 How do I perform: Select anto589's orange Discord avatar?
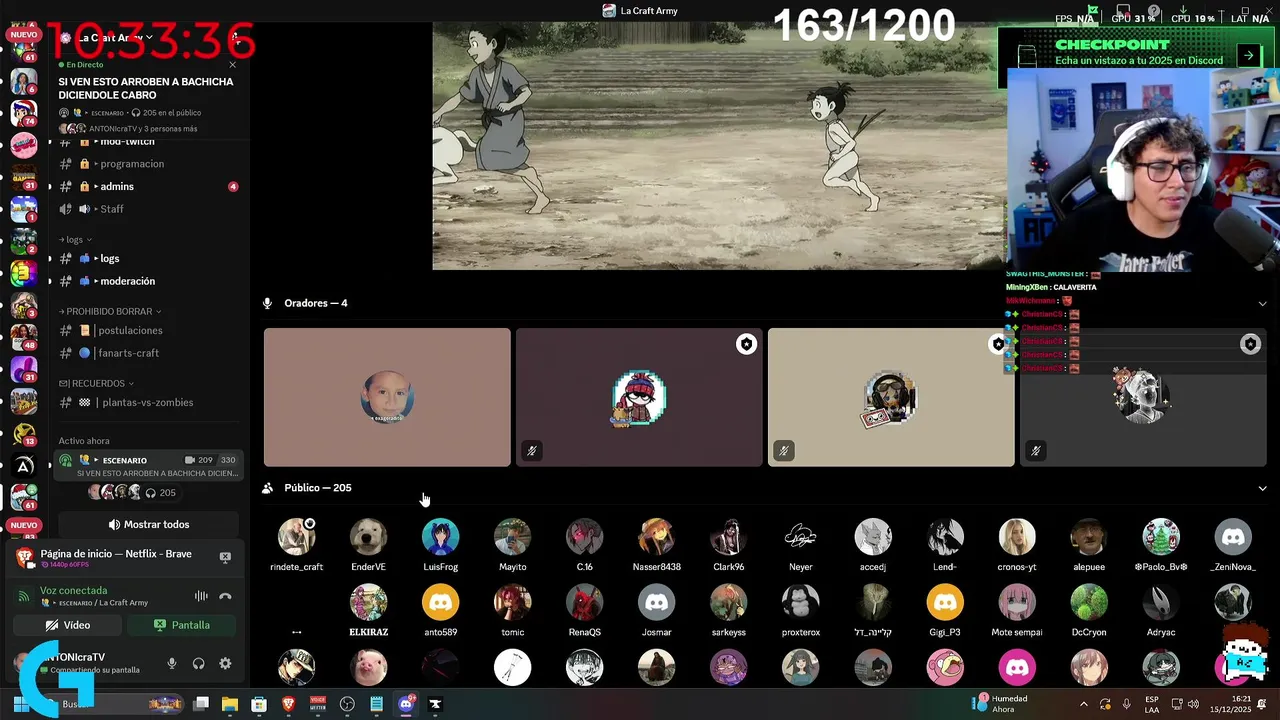(x=440, y=603)
